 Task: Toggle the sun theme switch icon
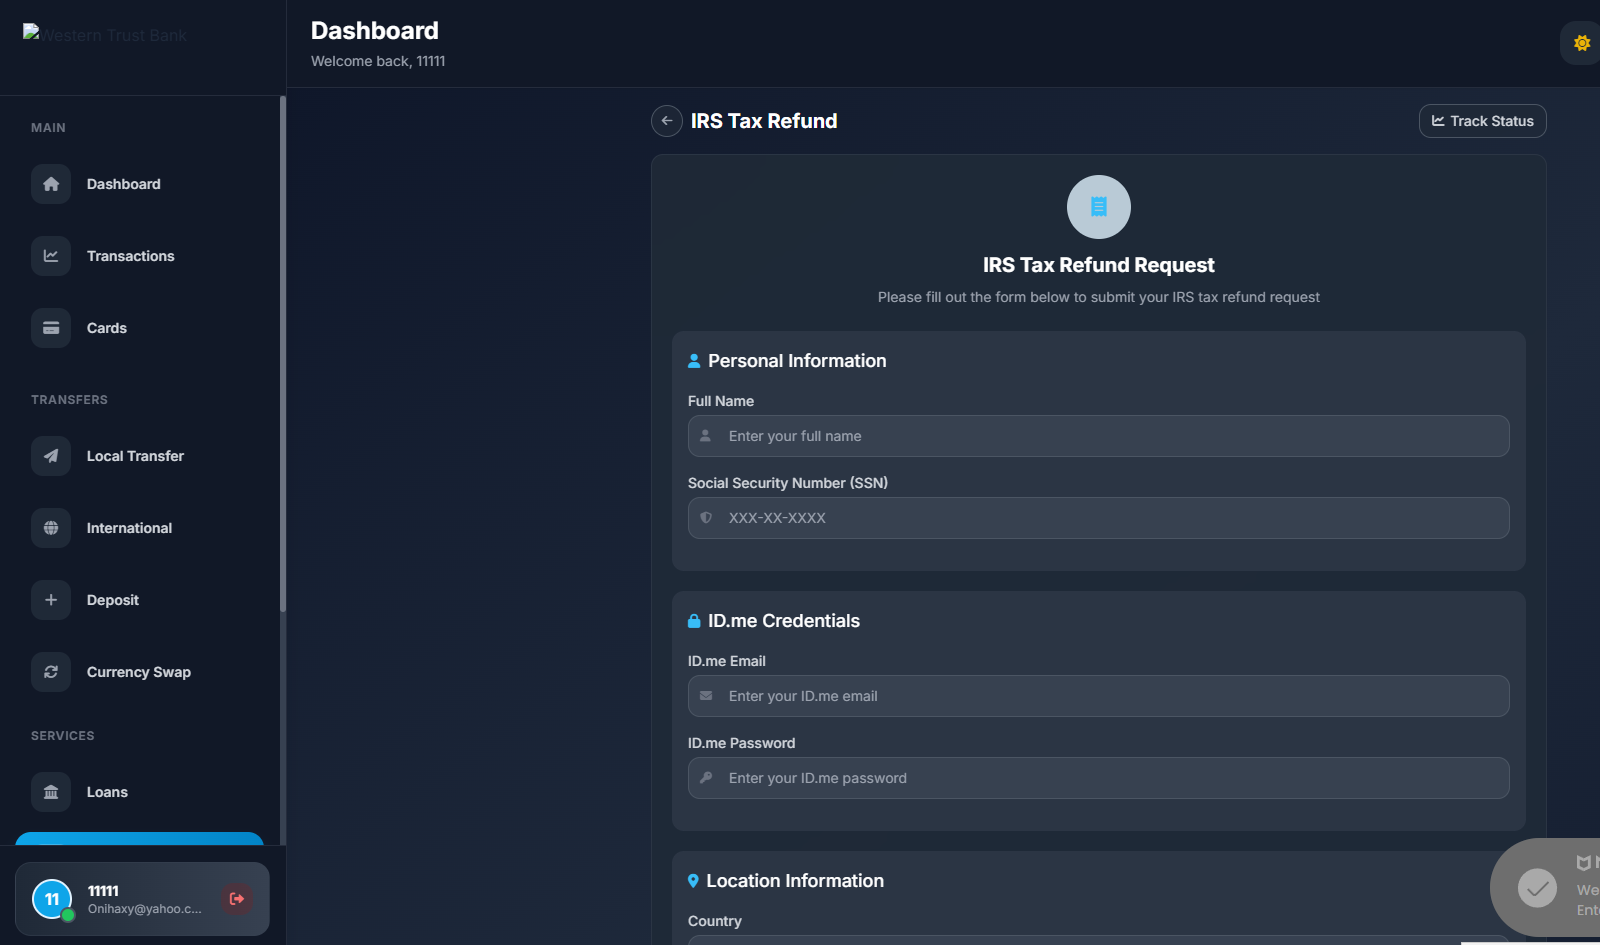click(1582, 43)
